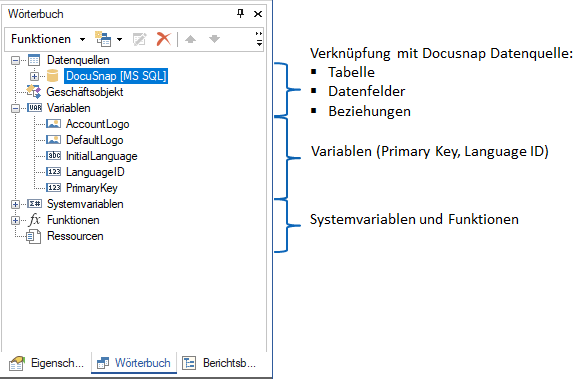This screenshot has height=379, width=581.
Task: Close the Wörterbuch panel
Action: (258, 14)
